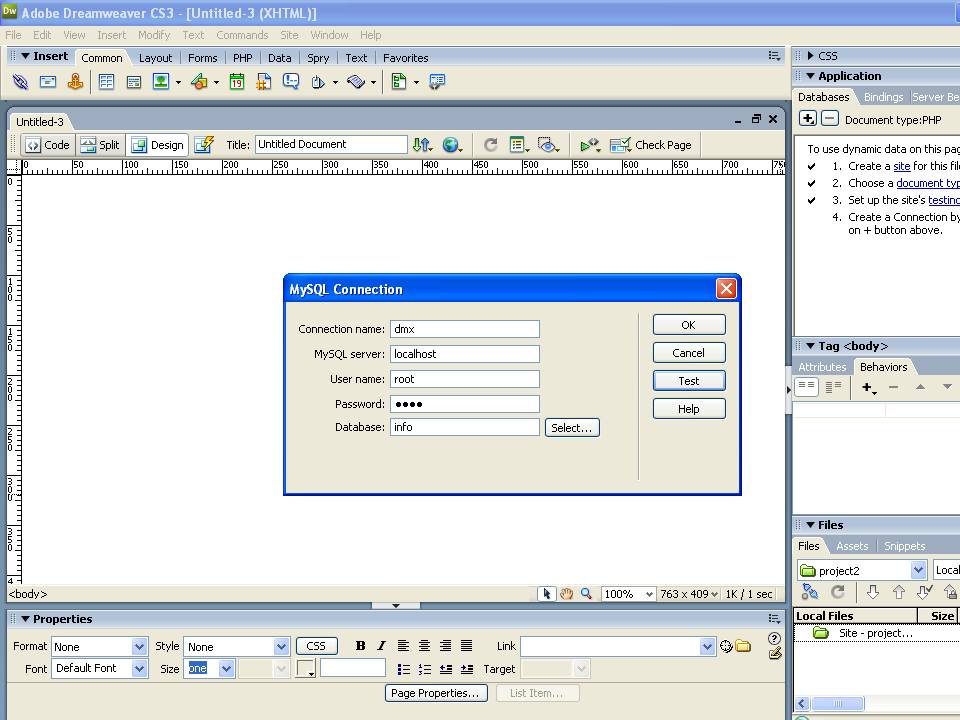Align text left in Properties
Viewport: 960px width, 720px height.
[403, 646]
